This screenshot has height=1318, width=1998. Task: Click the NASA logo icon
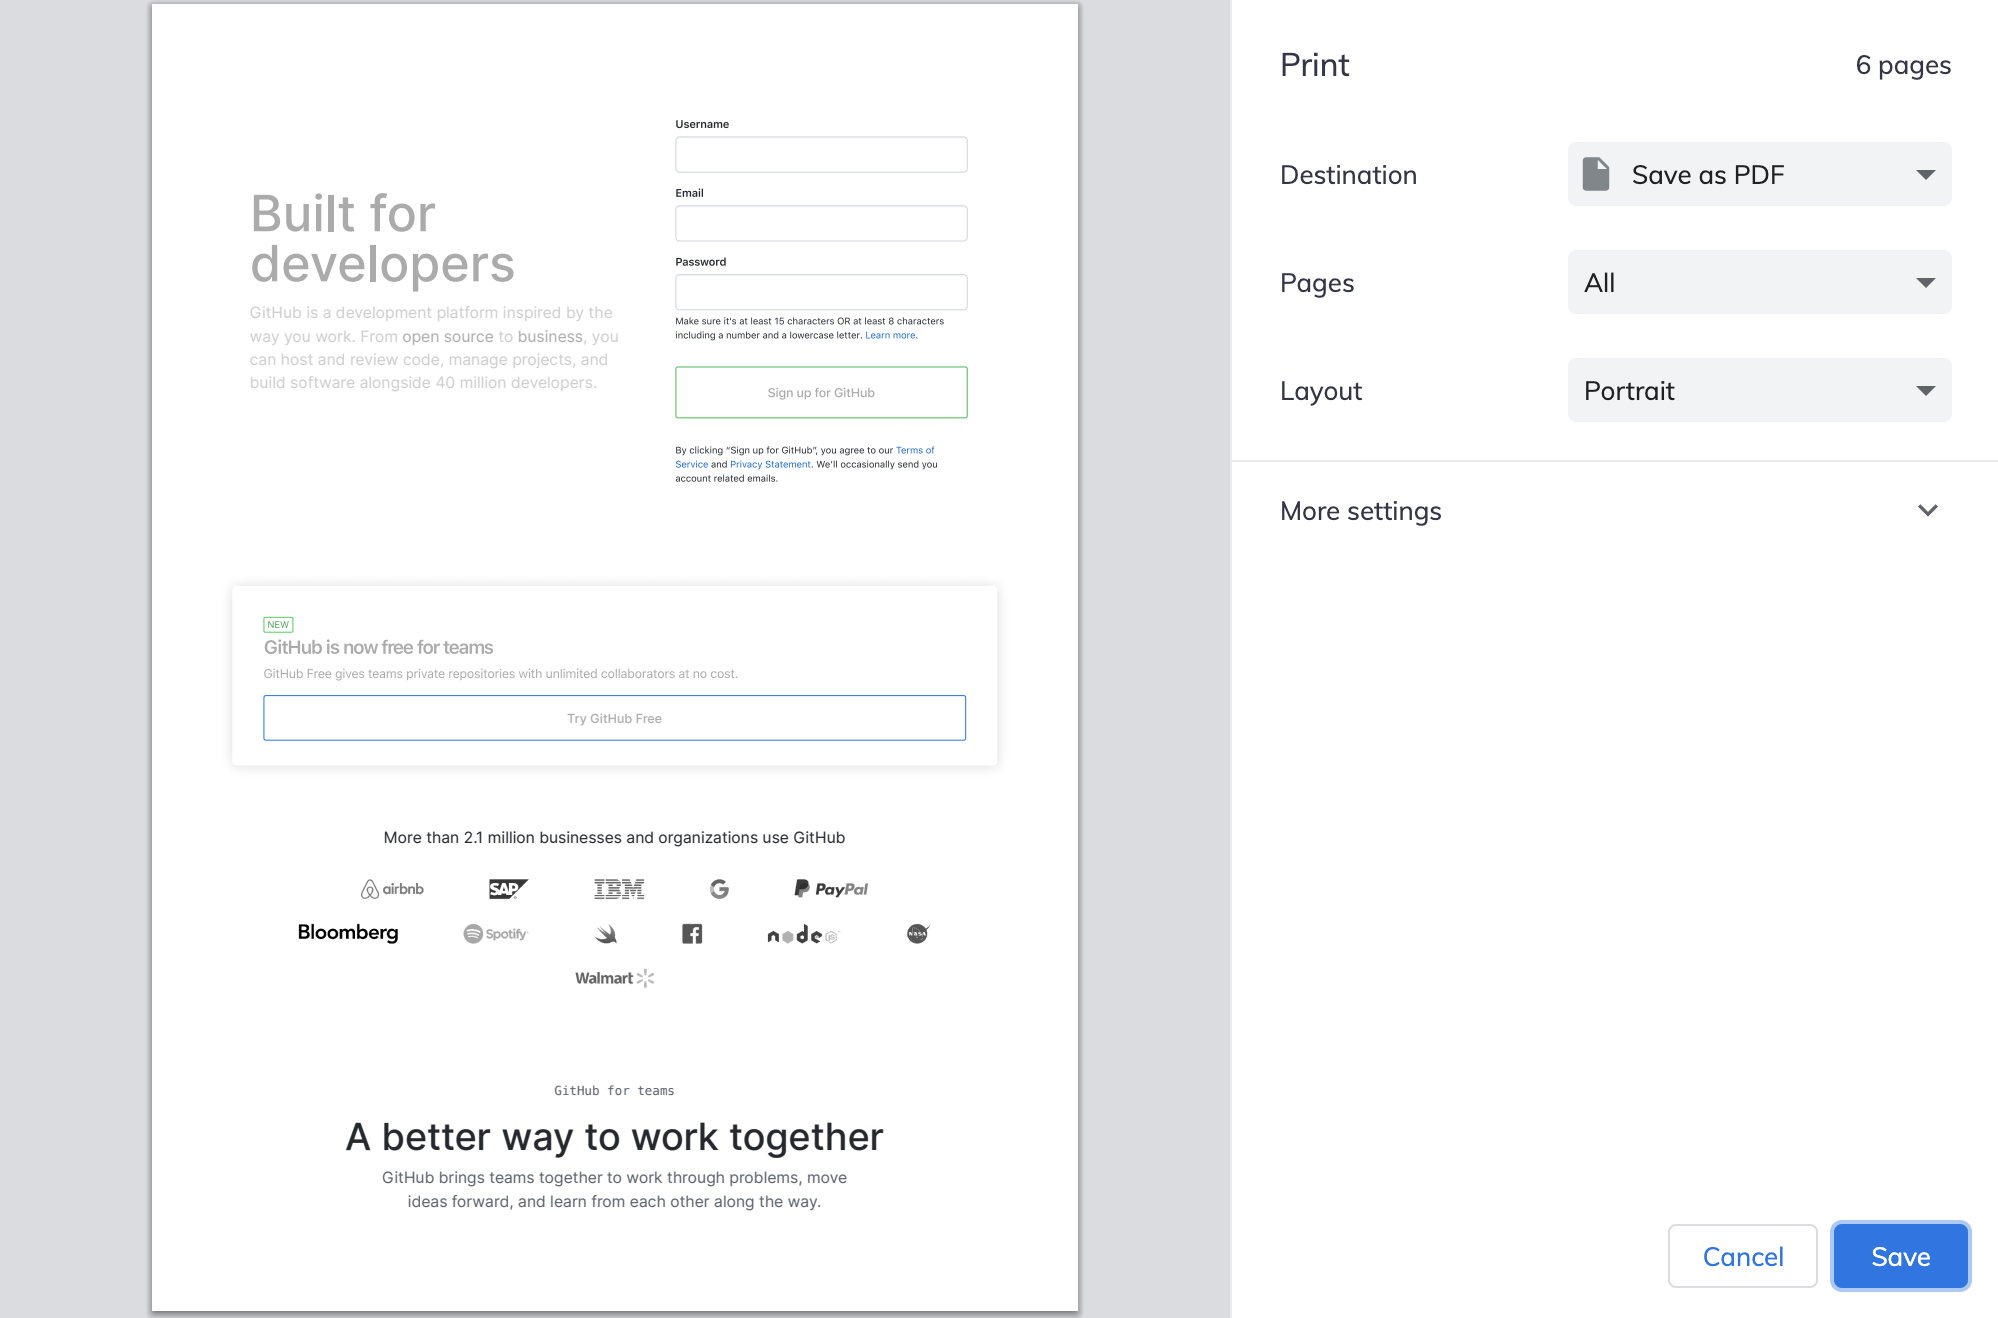(917, 934)
